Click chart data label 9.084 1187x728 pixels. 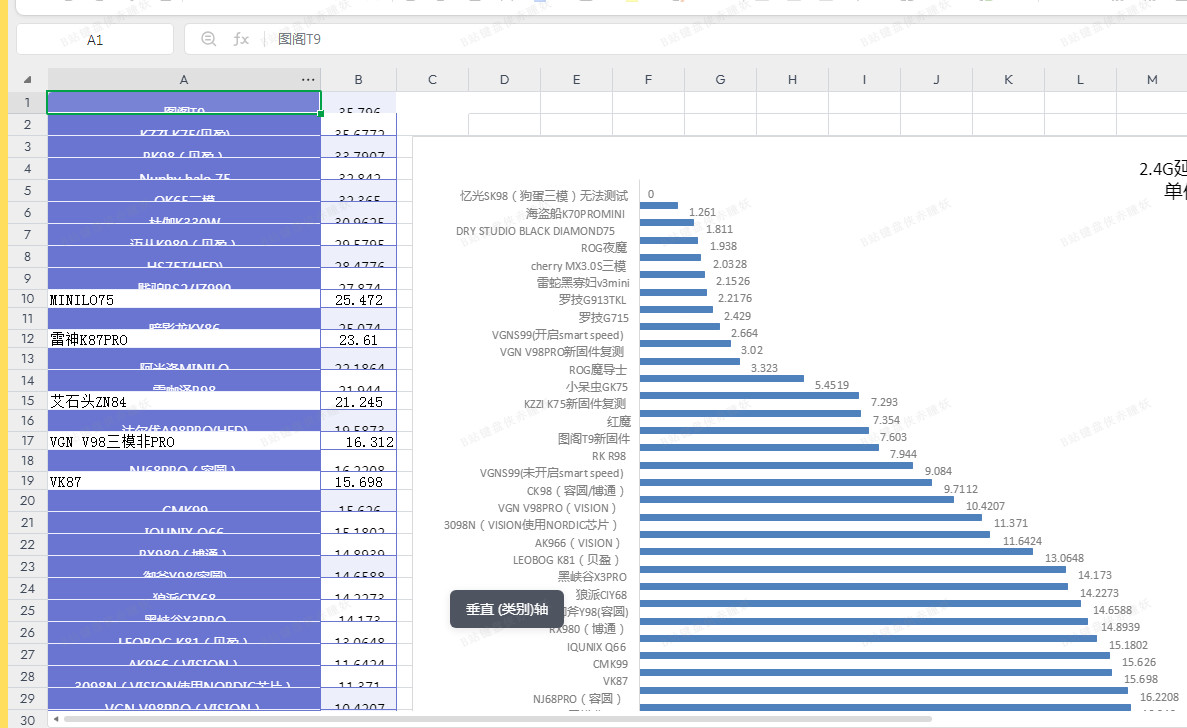tap(938, 471)
